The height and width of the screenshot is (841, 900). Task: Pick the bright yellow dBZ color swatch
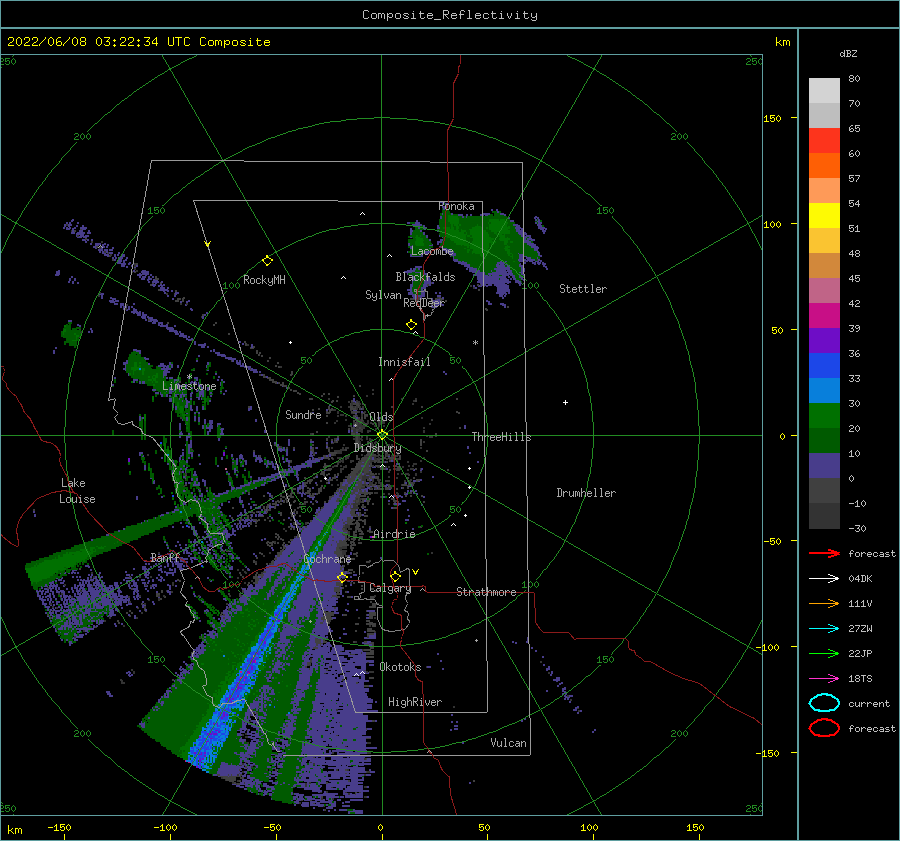(x=824, y=215)
